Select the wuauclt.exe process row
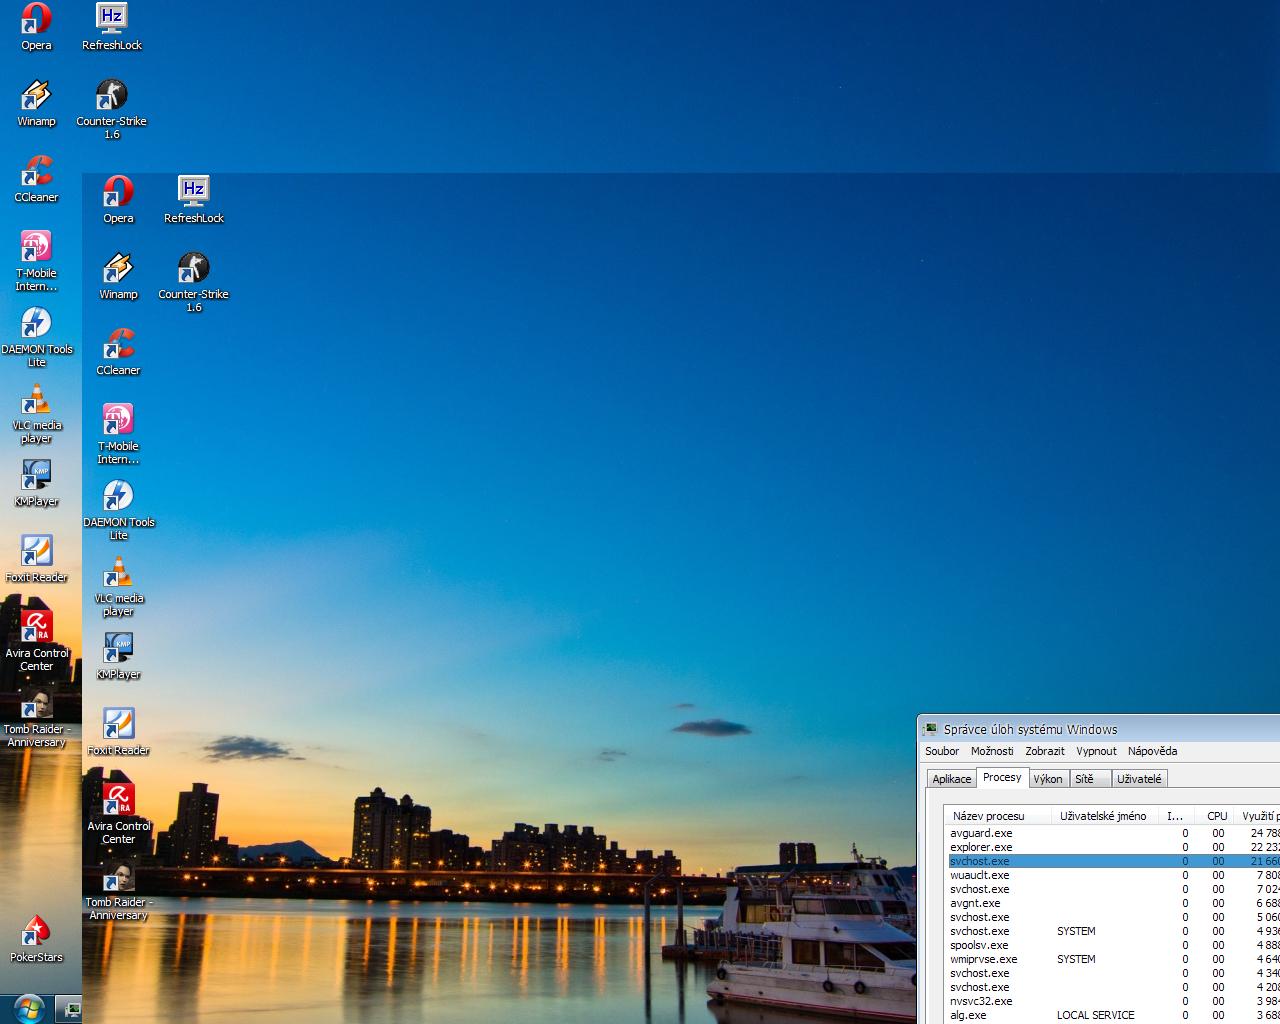The image size is (1280, 1024). point(980,875)
